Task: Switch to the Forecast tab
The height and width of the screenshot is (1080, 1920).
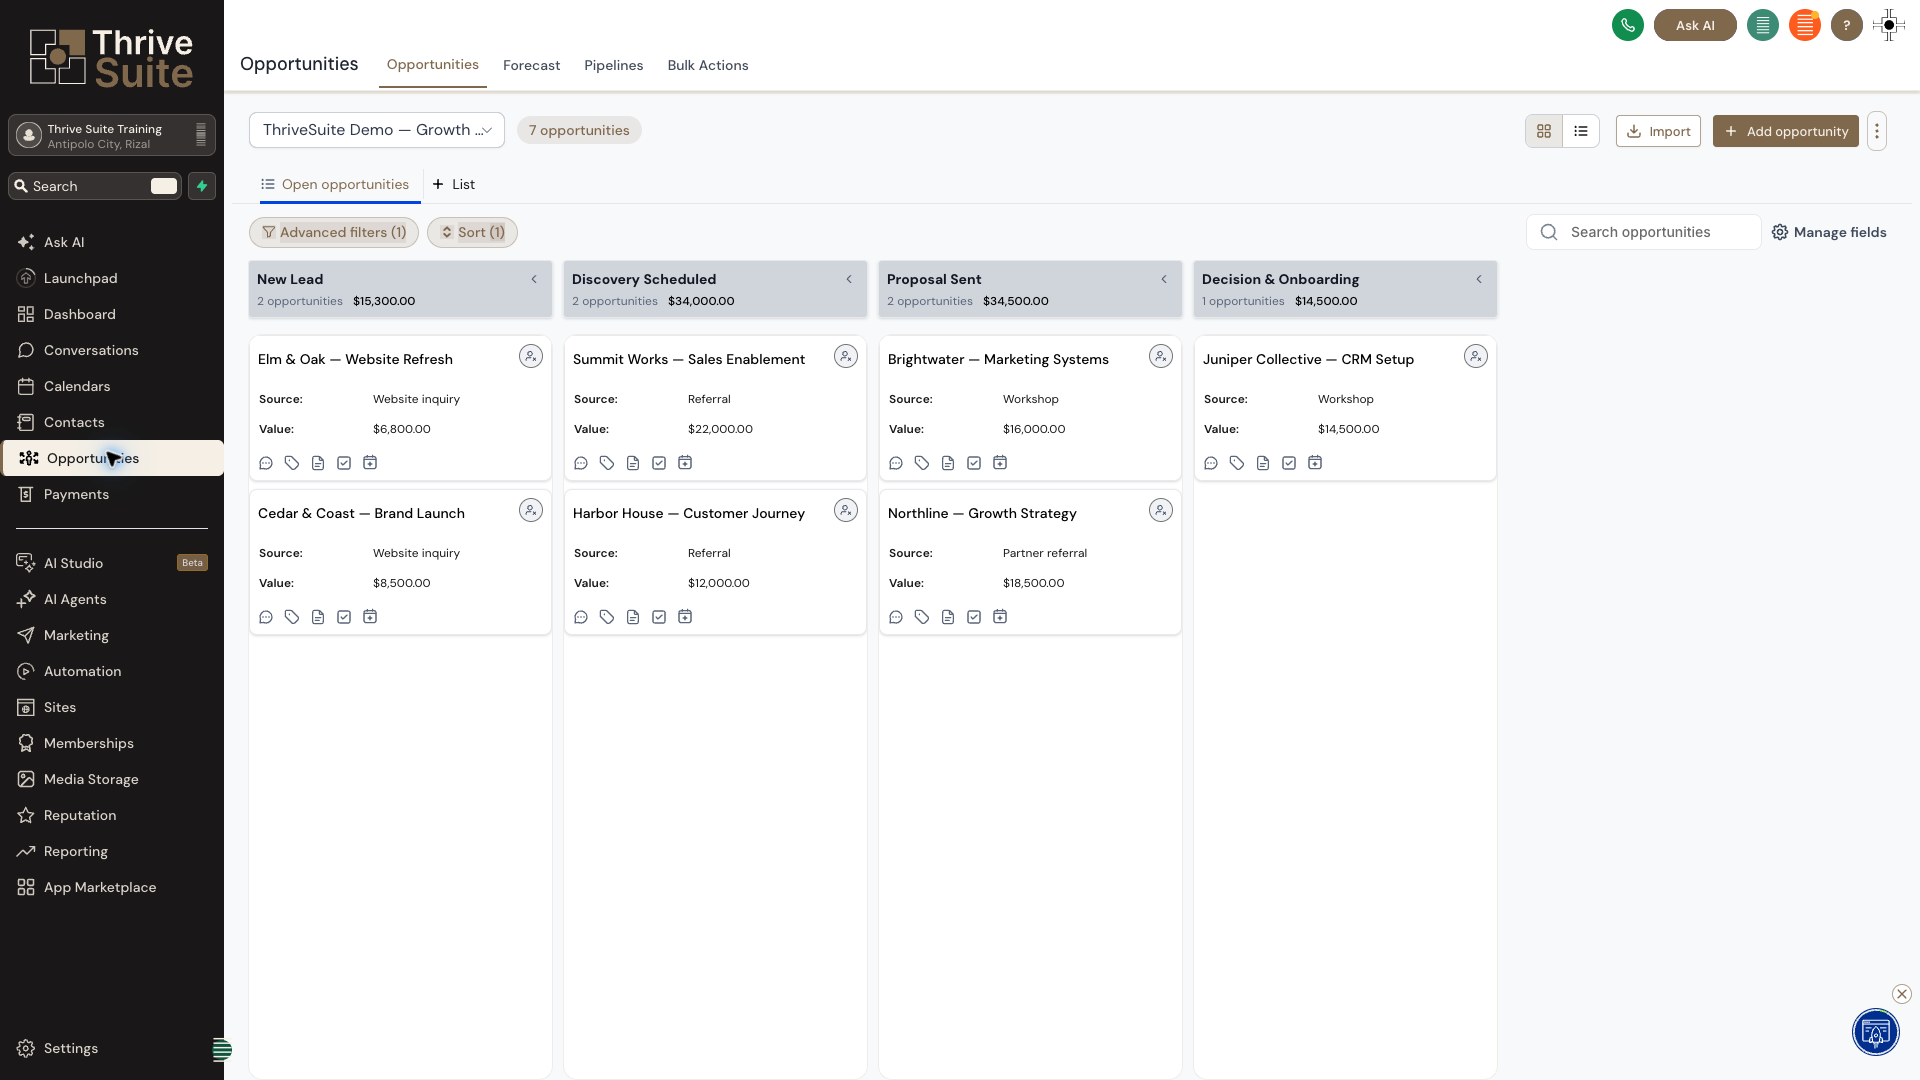Action: [531, 65]
